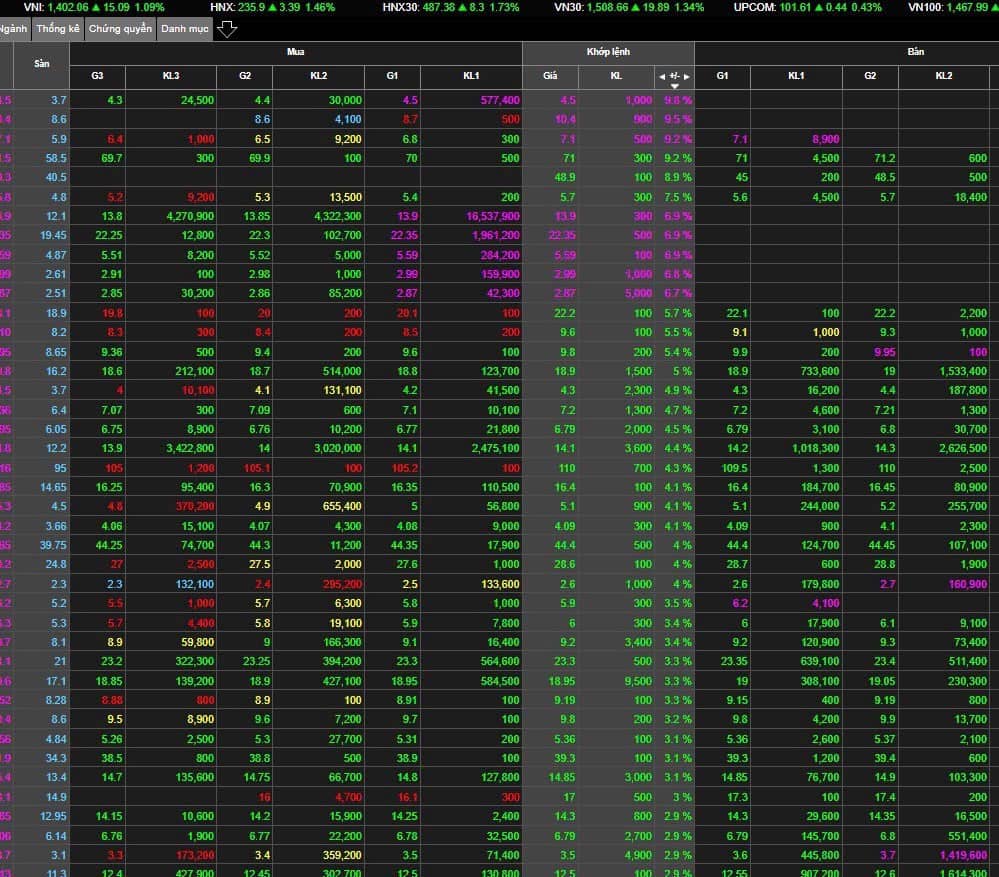This screenshot has width=999, height=877.
Task: Sort by the Sàn column header
Action: click(x=41, y=64)
